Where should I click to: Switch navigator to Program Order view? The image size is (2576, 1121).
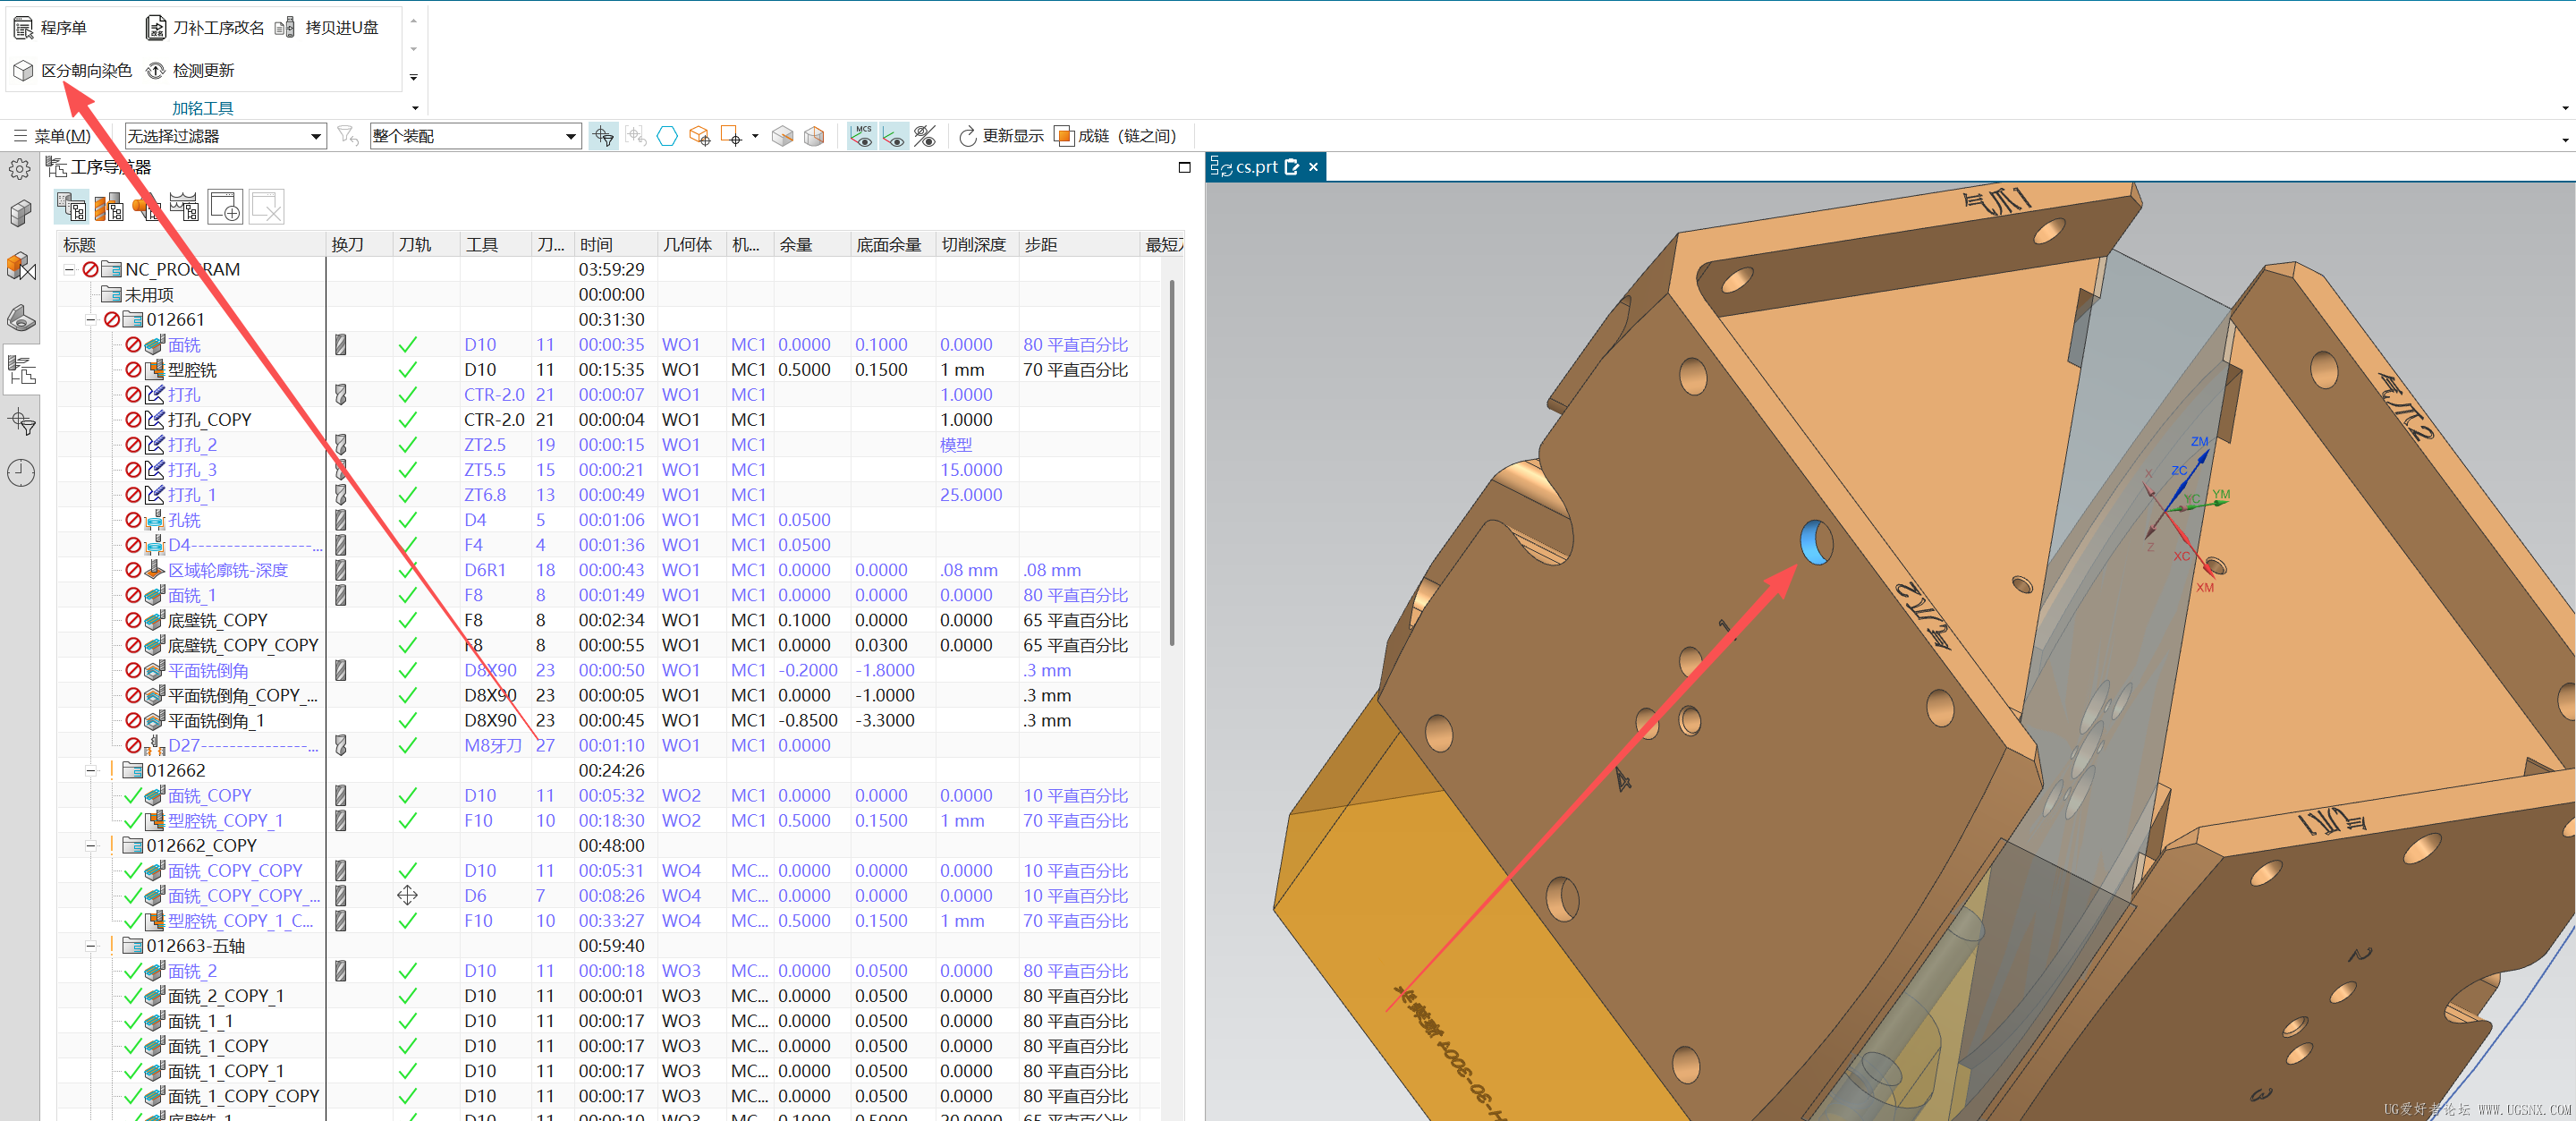[71, 206]
